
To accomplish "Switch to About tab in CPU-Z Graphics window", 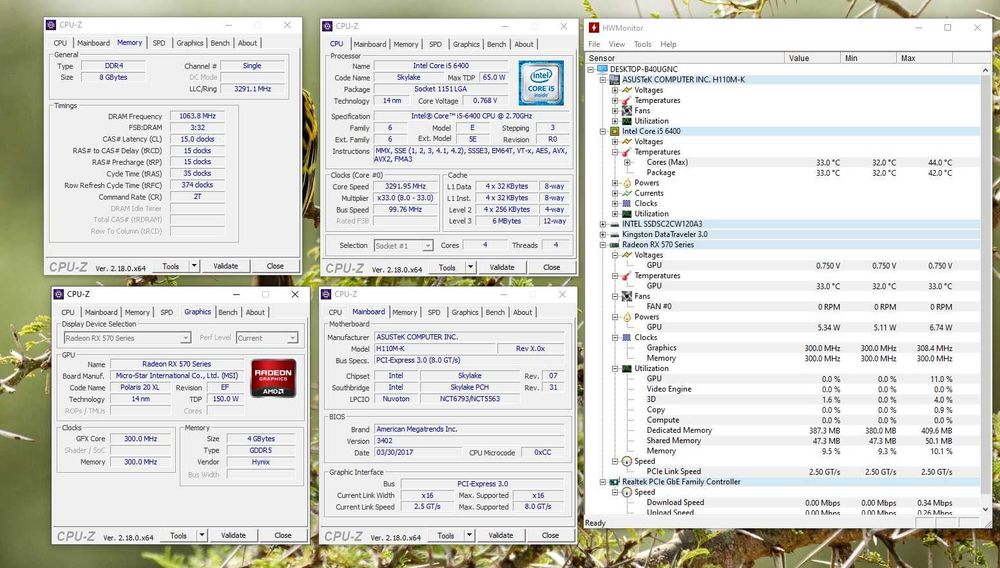I will [x=255, y=312].
